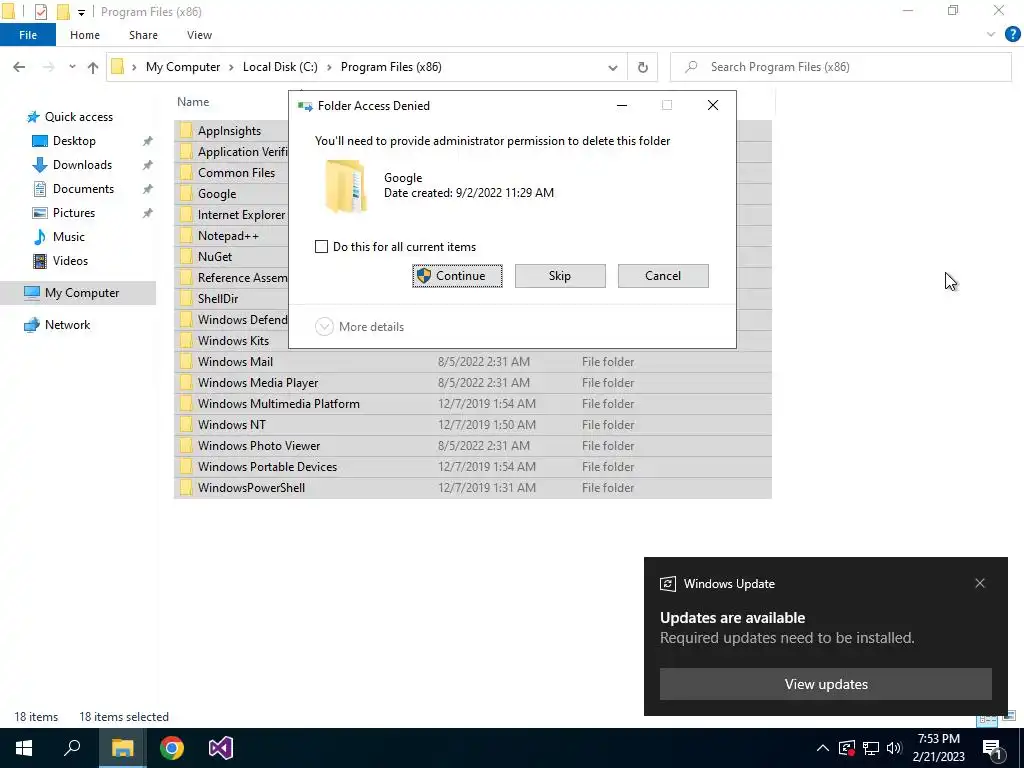Screen dimensions: 1024x768
Task: Click the Name column header
Action: pos(193,102)
